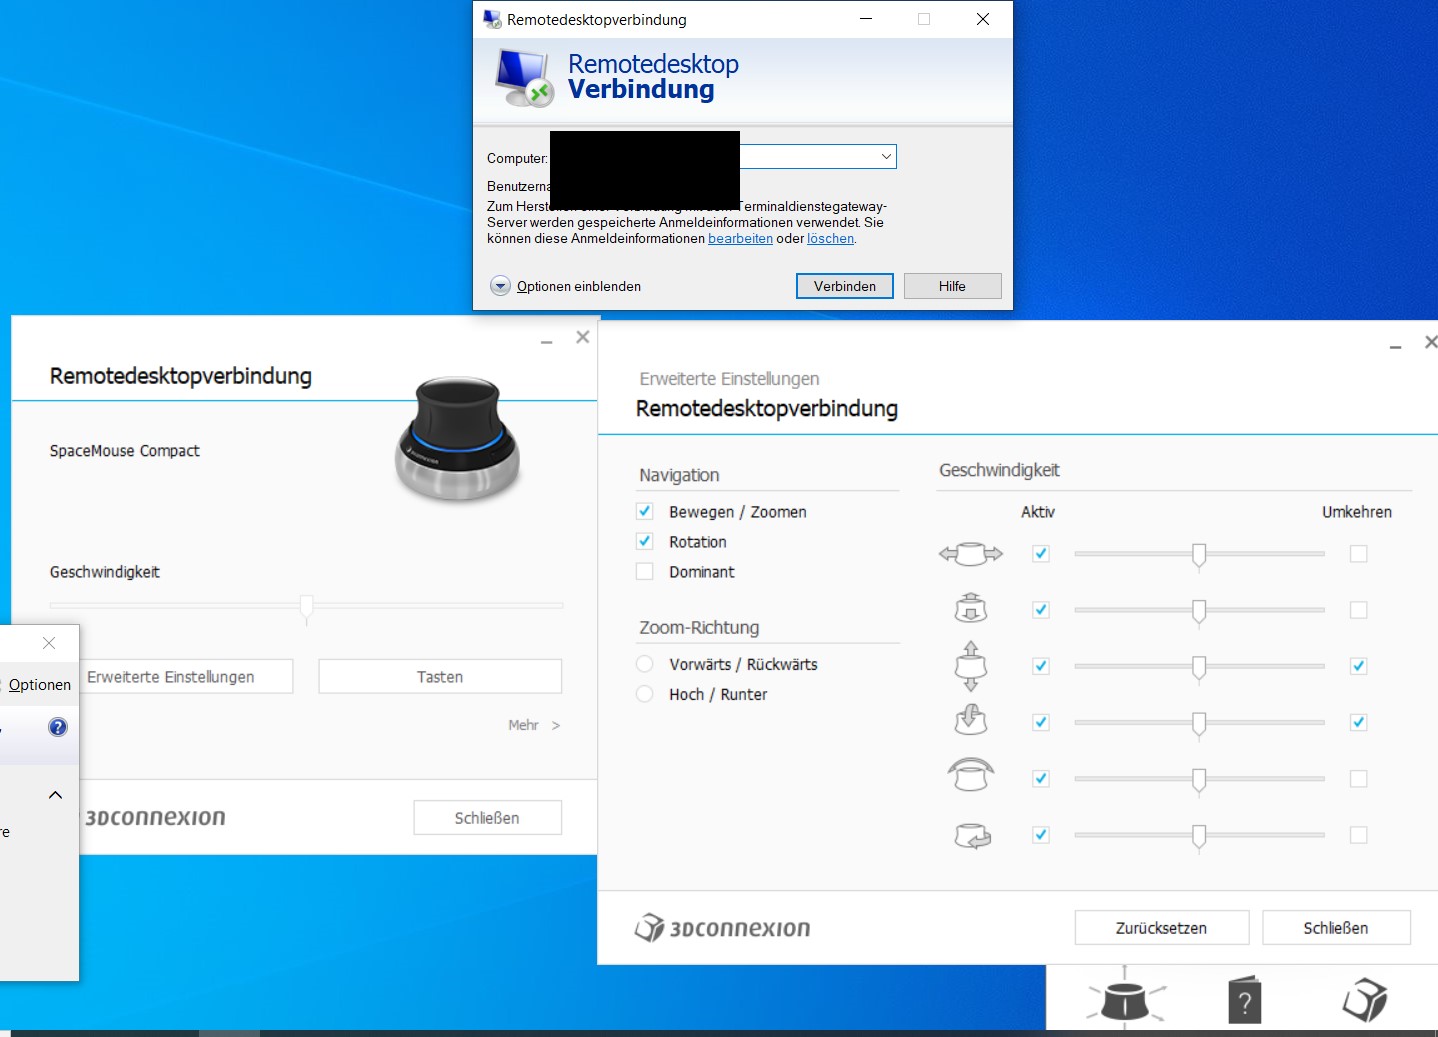Enable Umkehren for zoom axis
1438x1037 pixels.
(1358, 609)
